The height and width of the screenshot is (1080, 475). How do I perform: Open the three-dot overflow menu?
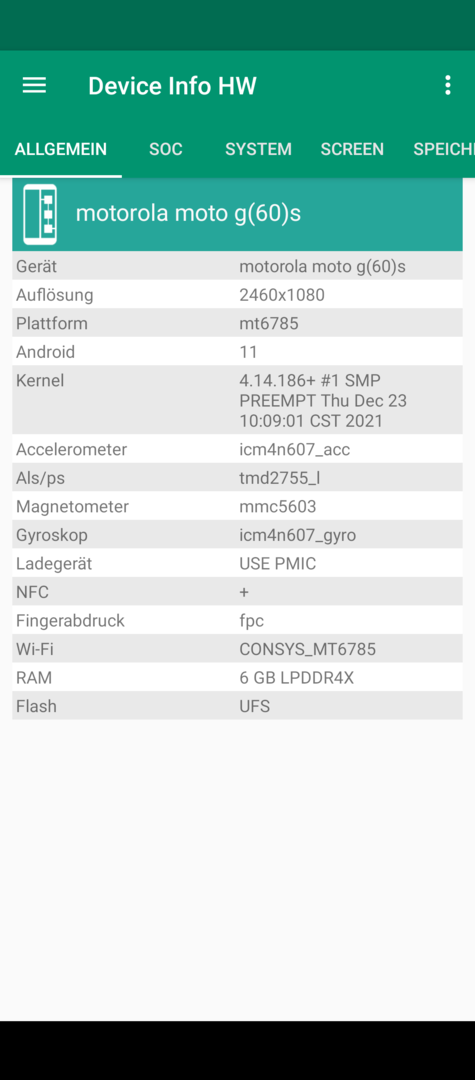[448, 85]
